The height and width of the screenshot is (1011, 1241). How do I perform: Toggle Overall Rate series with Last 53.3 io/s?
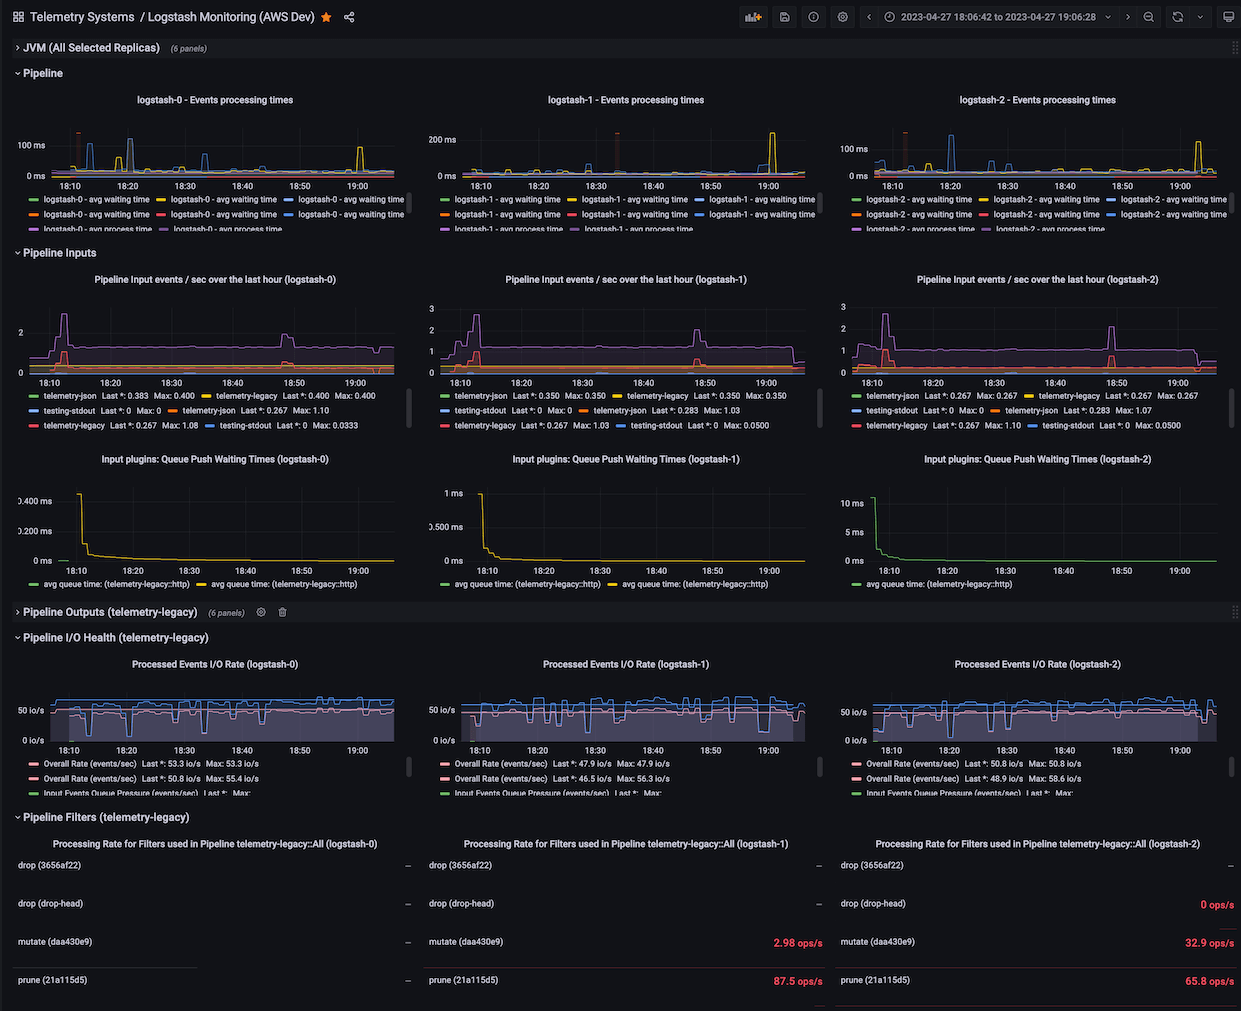pos(89,764)
